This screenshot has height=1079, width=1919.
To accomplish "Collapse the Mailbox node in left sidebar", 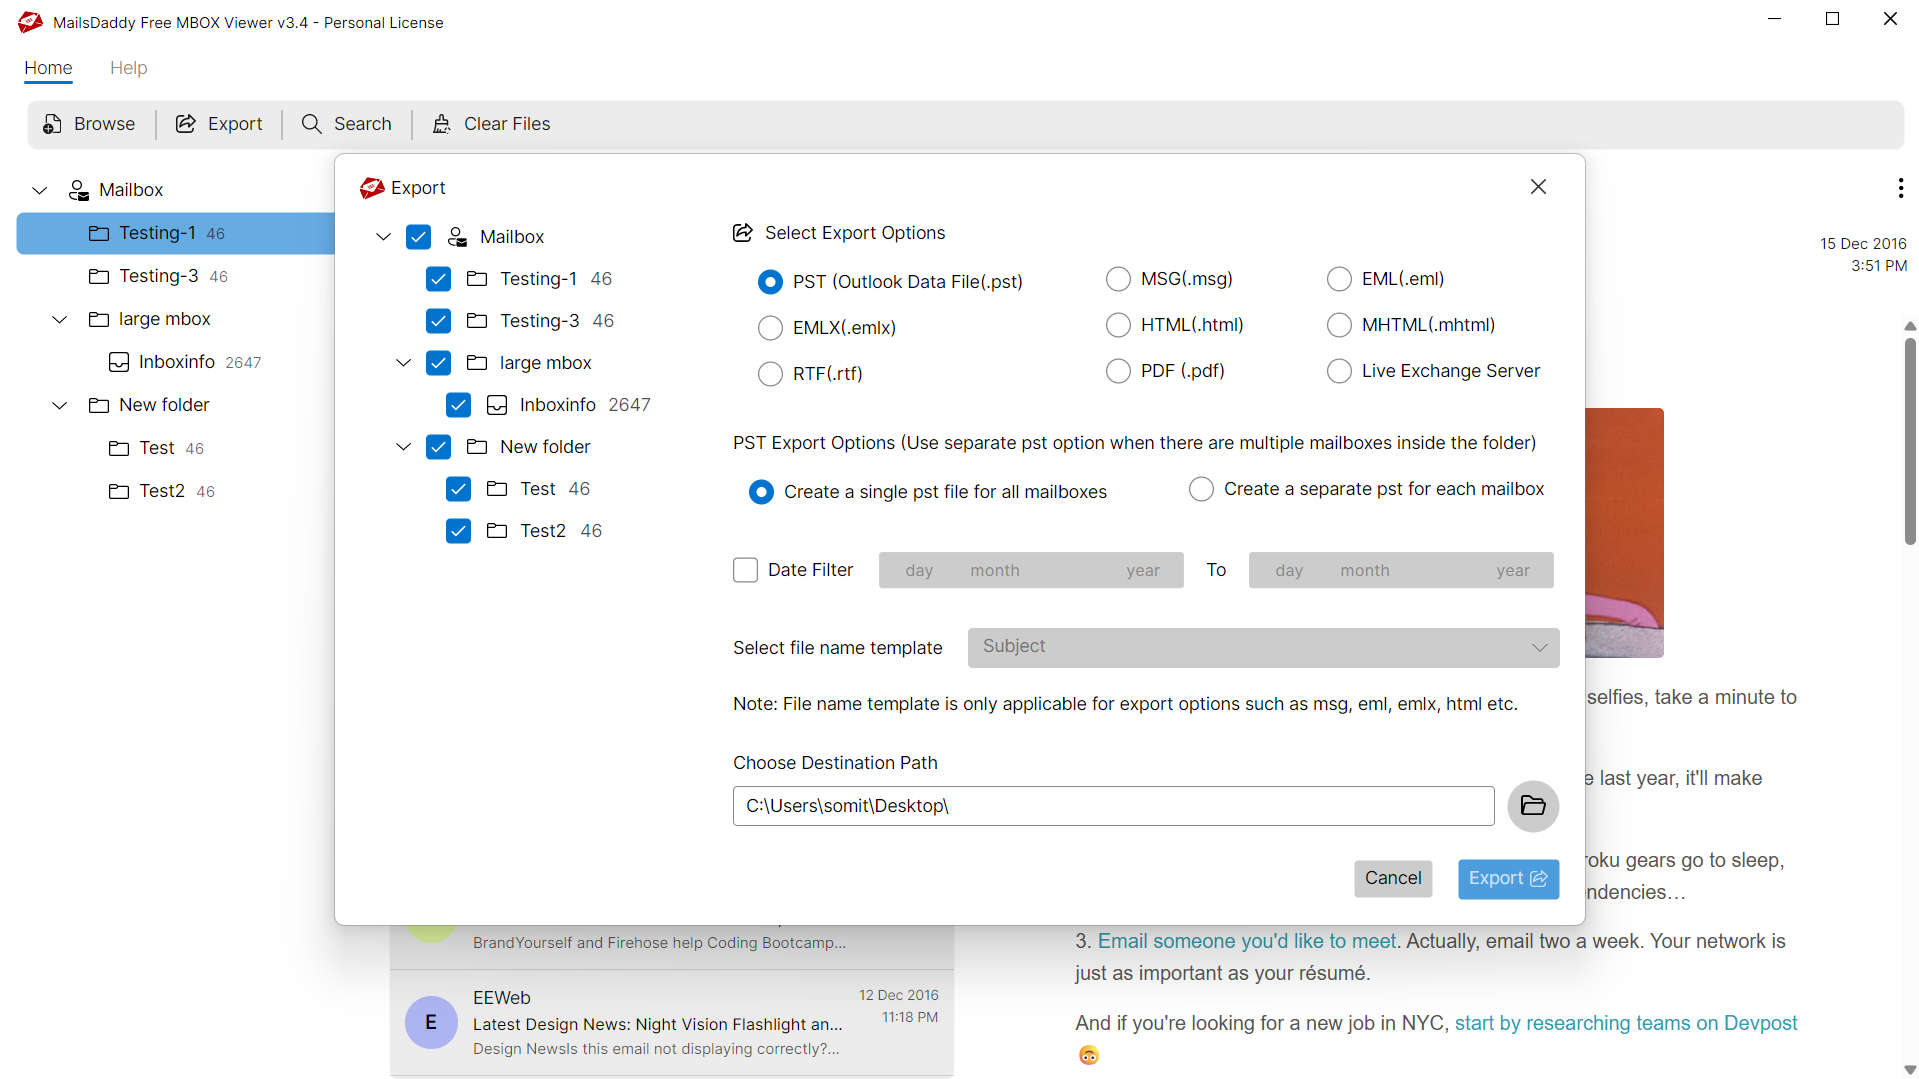I will click(39, 190).
